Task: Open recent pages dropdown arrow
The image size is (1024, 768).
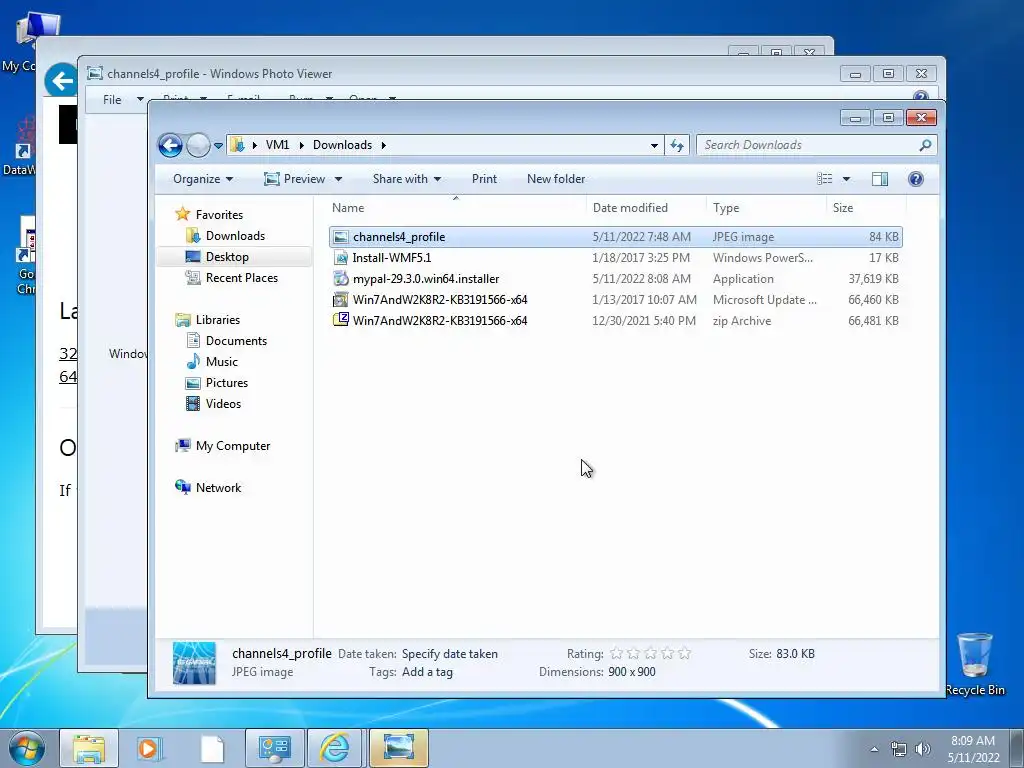Action: tap(218, 146)
